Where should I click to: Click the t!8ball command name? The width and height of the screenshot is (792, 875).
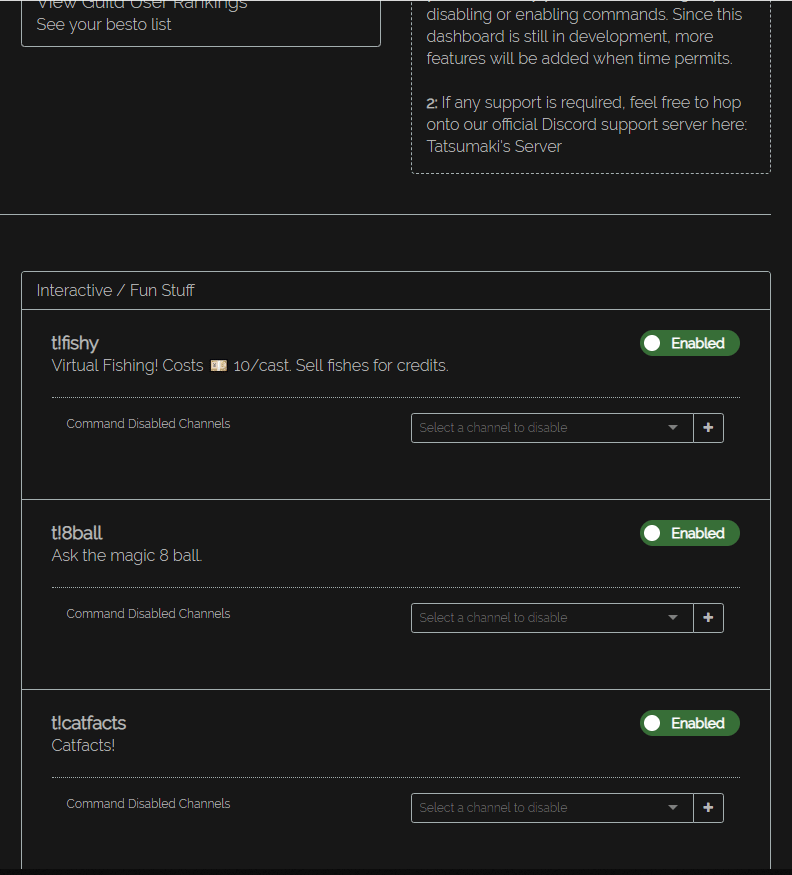pyautogui.click(x=77, y=534)
